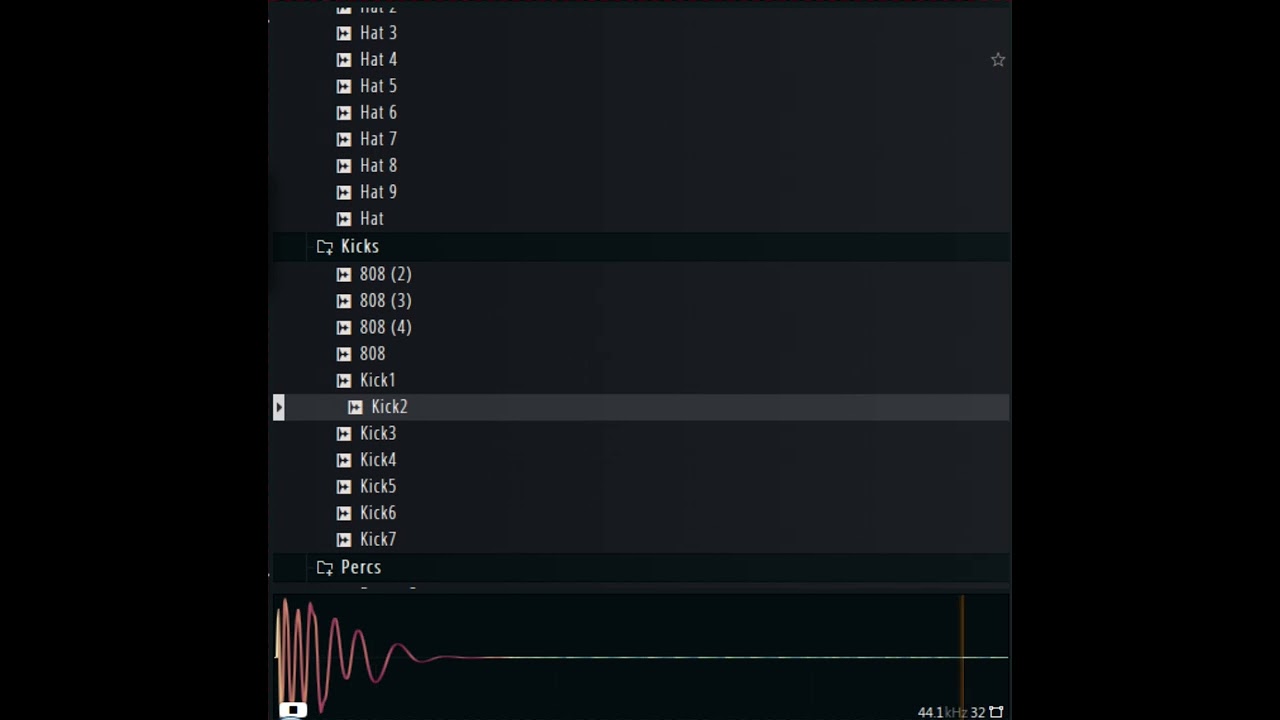Click the sample icon beside Hat 9

(344, 192)
